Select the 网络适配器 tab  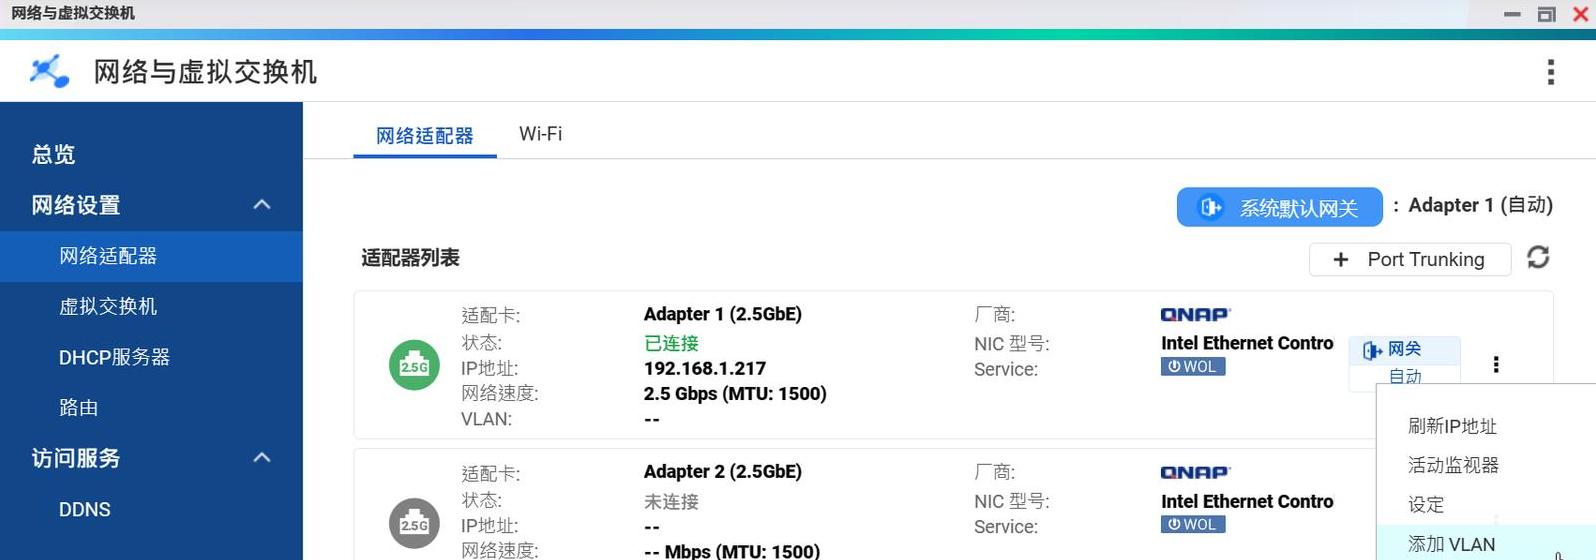pos(424,136)
